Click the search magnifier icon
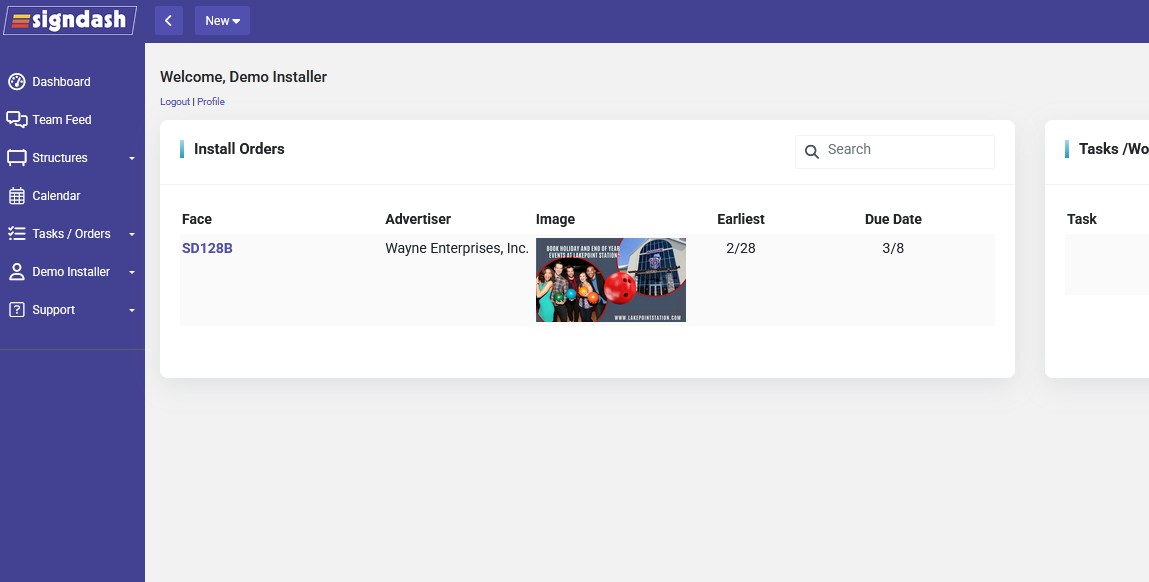Image resolution: width=1149 pixels, height=582 pixels. coord(812,152)
